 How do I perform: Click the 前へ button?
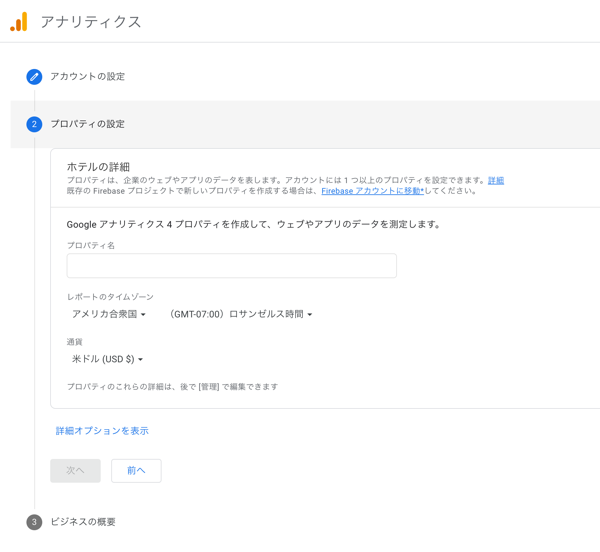136,471
